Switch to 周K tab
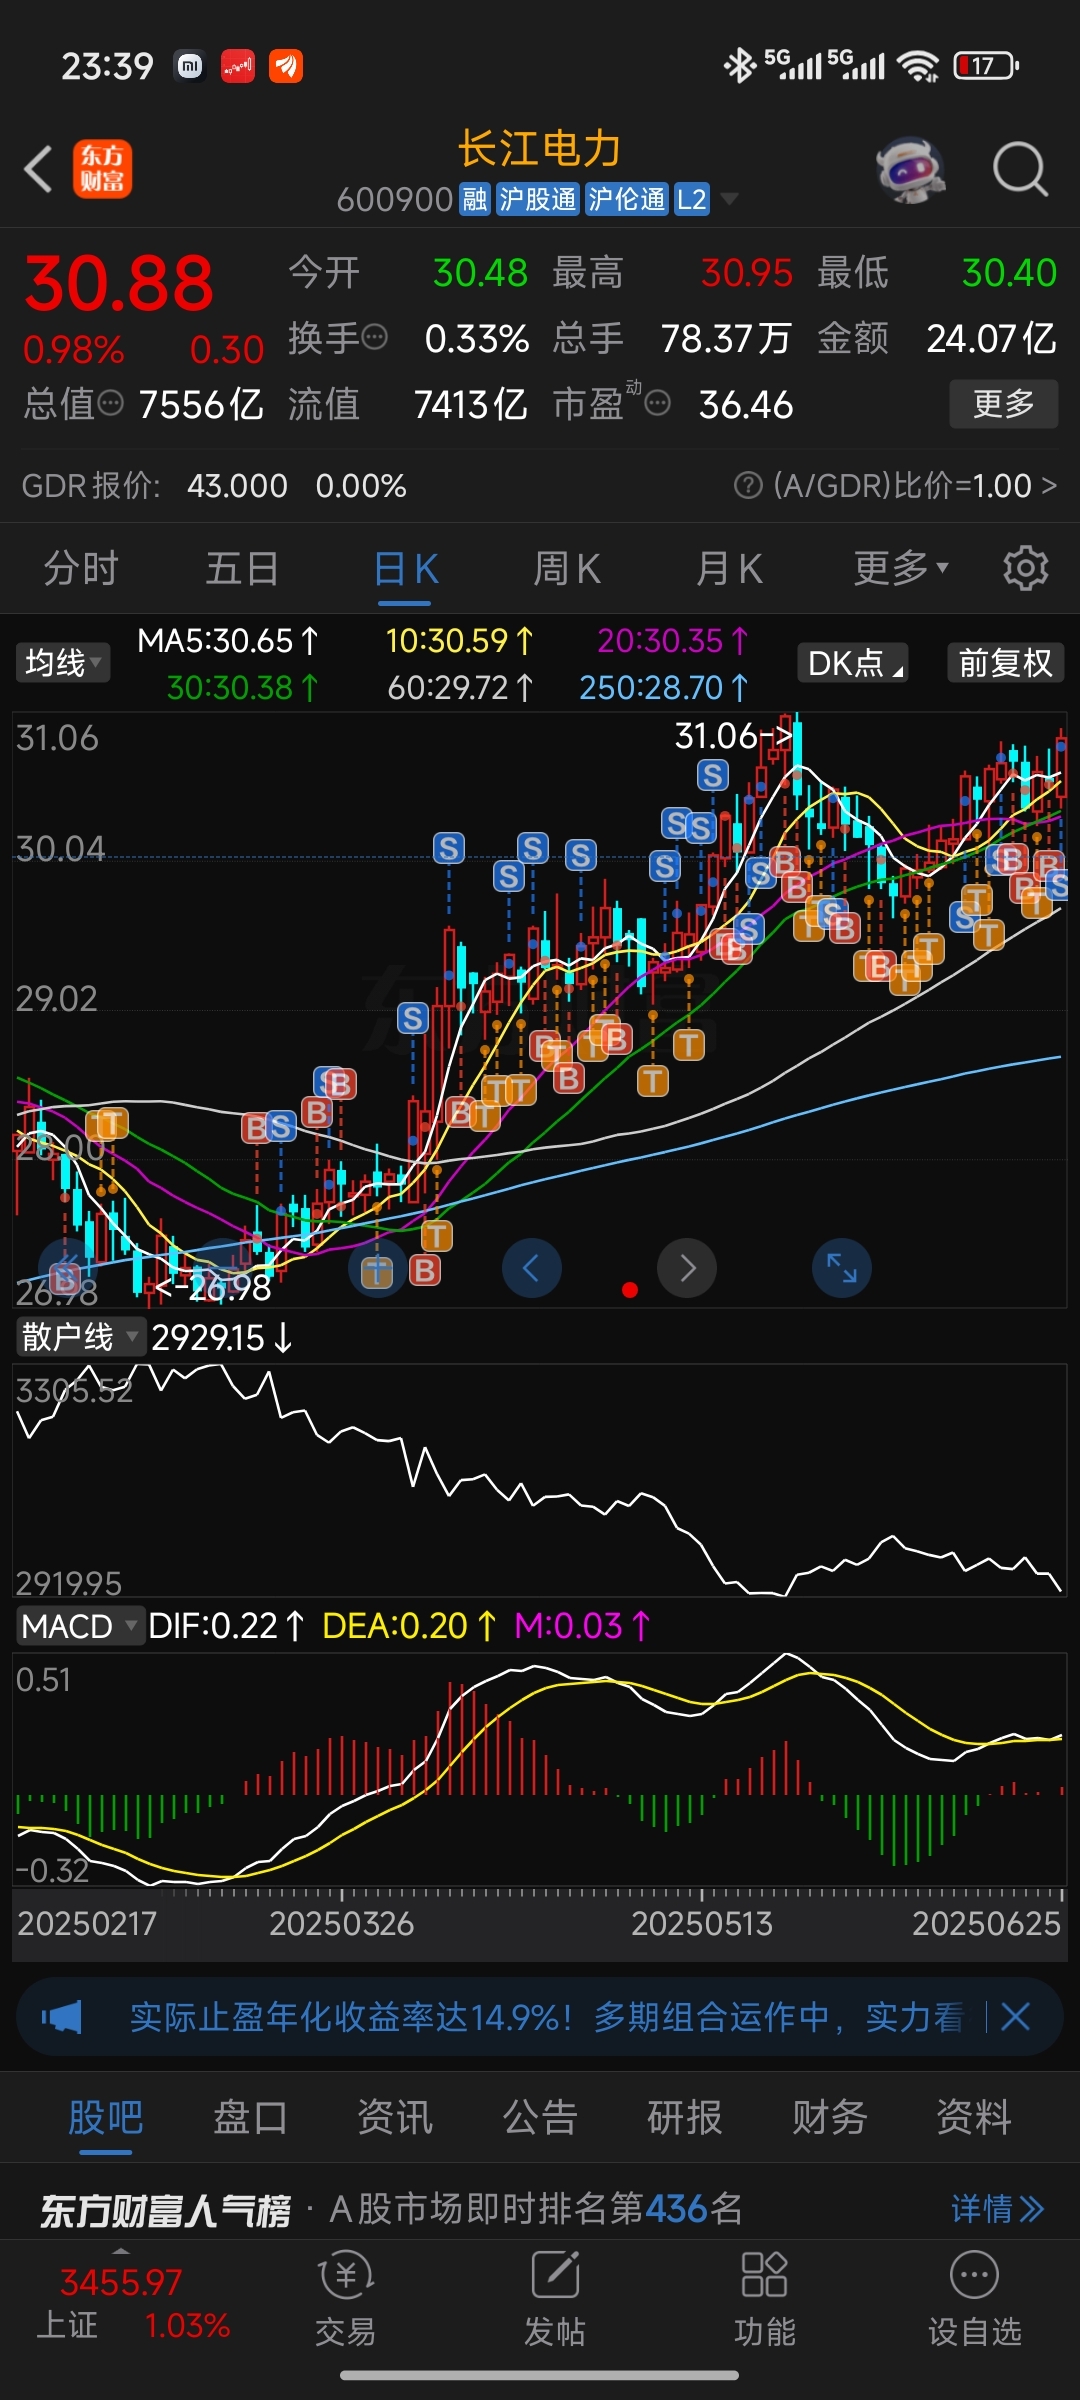The image size is (1080, 2400). (567, 569)
